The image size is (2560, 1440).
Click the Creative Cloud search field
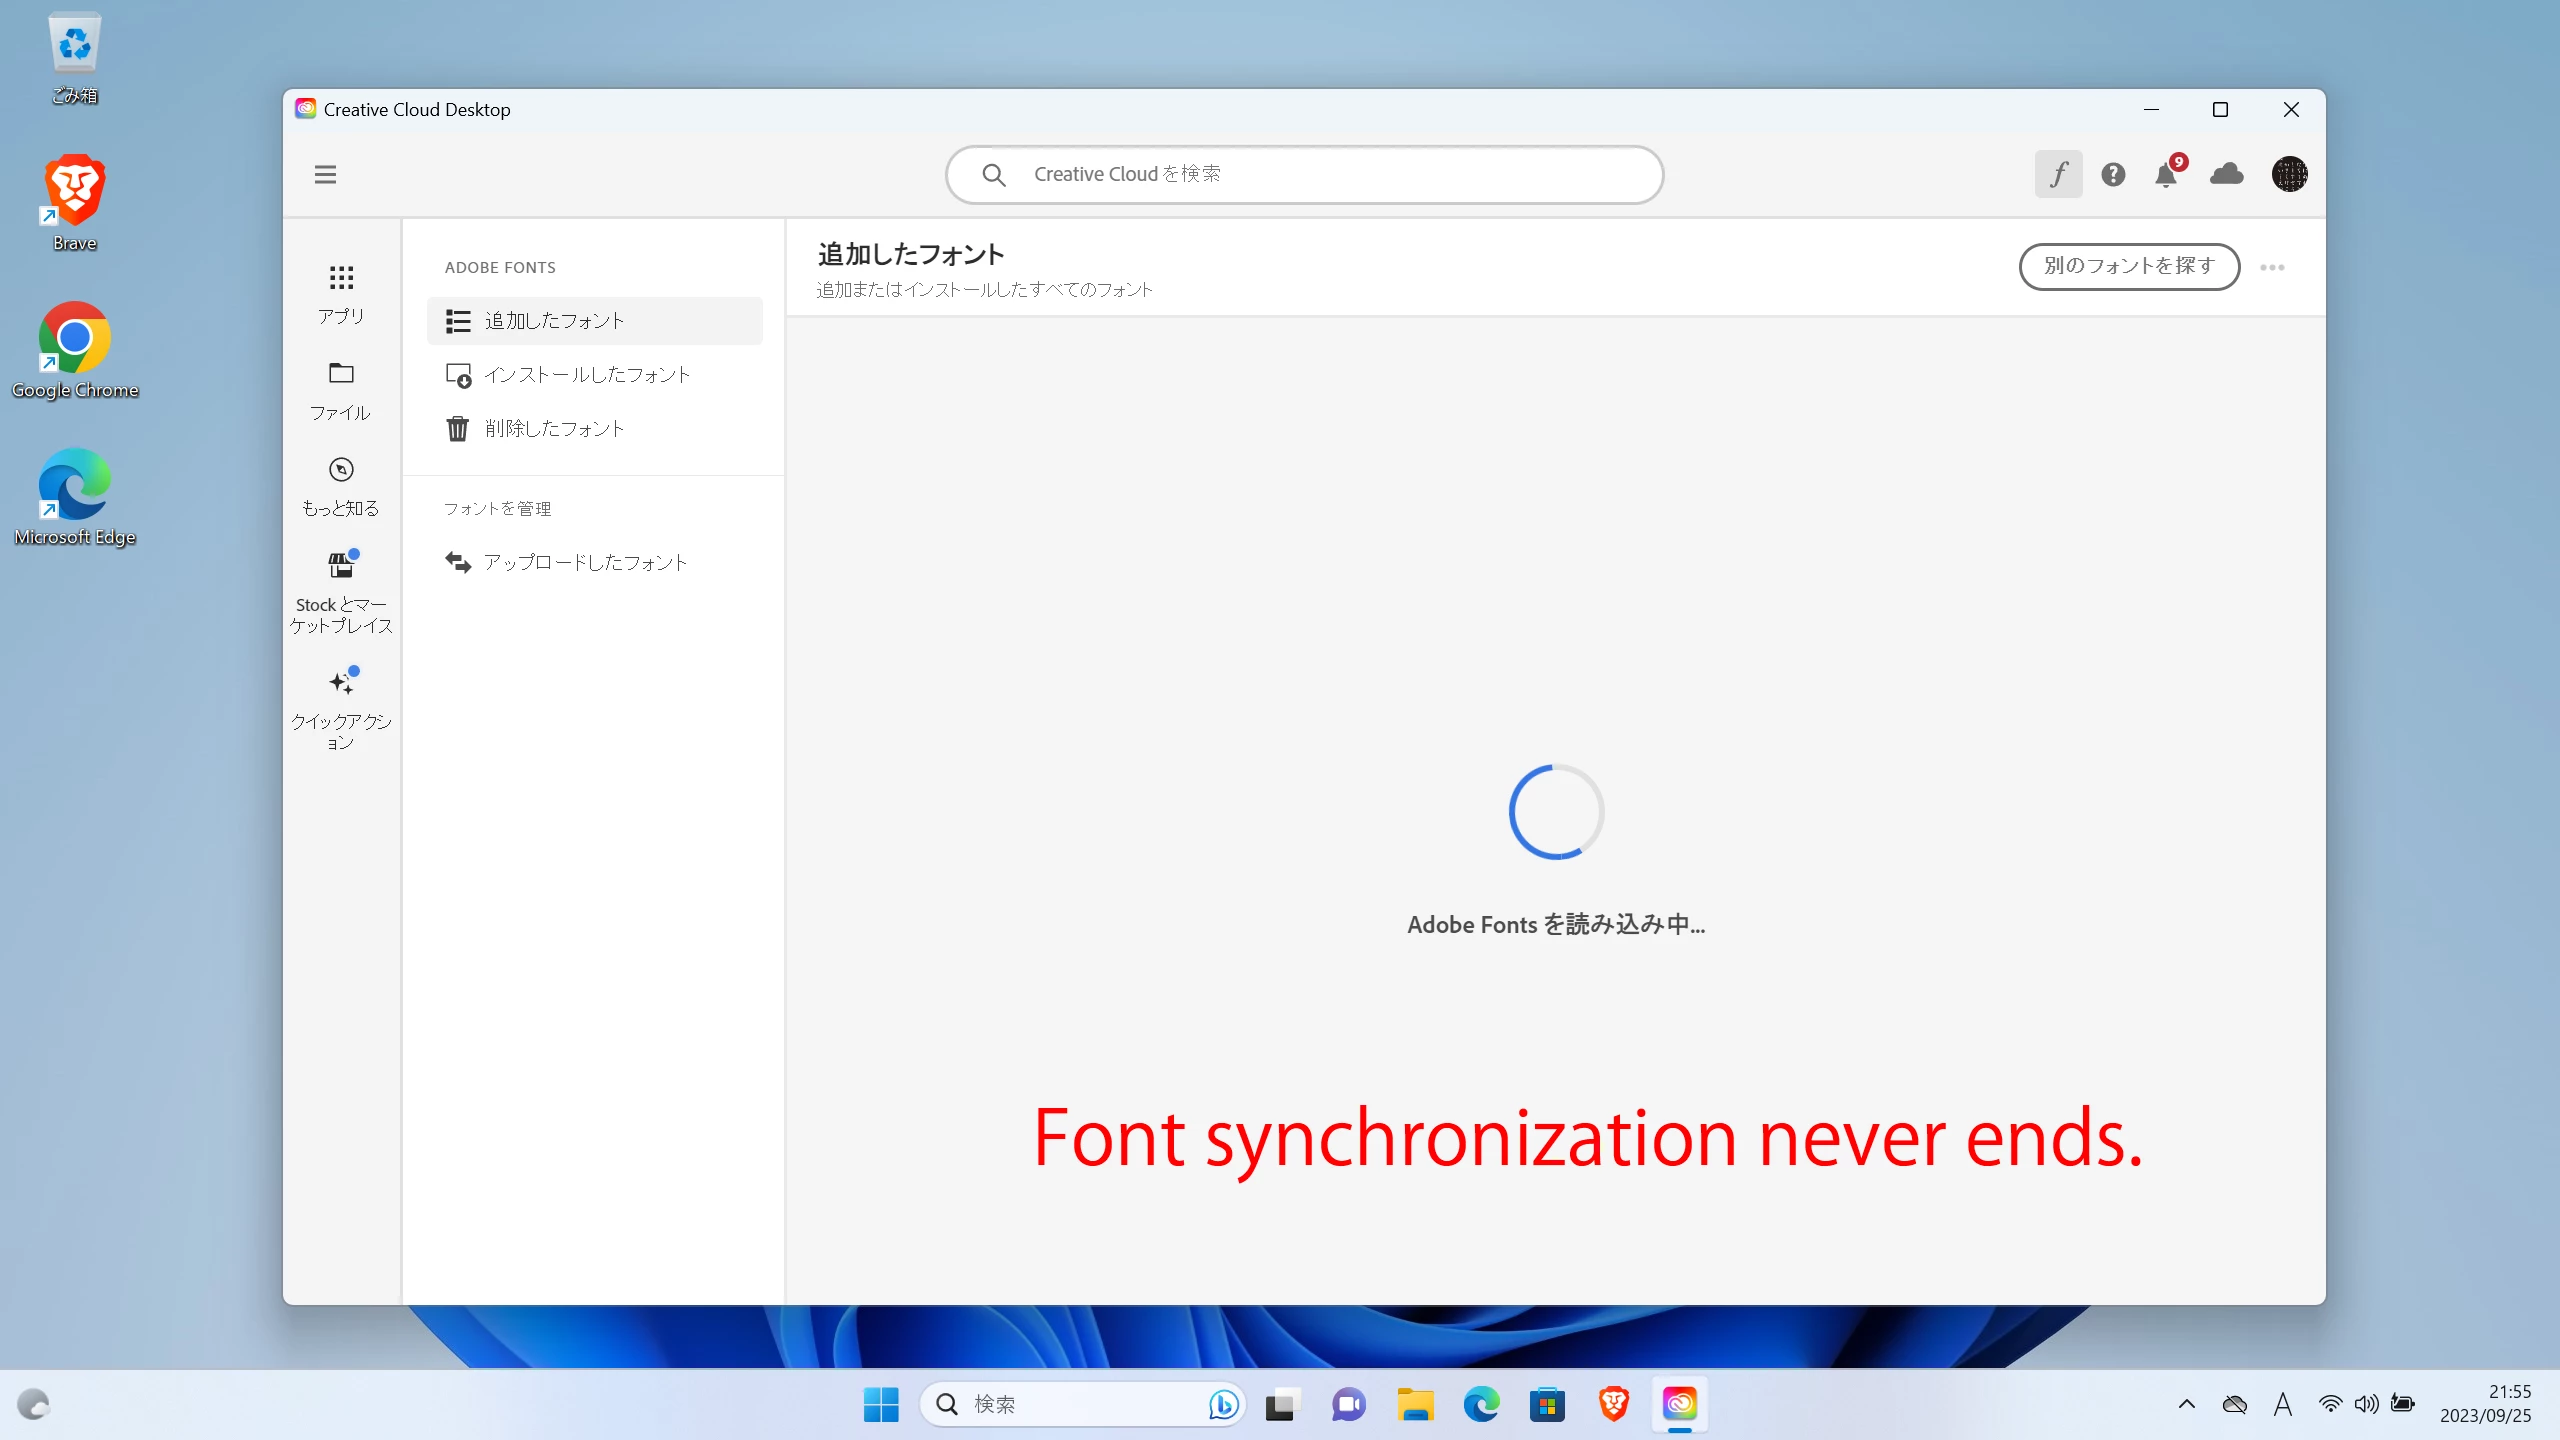click(x=1304, y=175)
